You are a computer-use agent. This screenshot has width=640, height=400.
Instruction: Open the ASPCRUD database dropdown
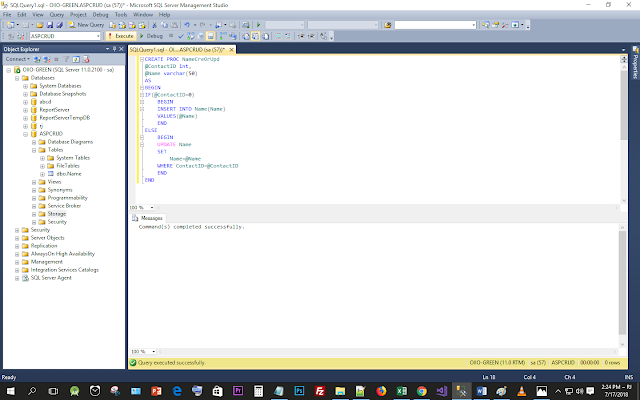(x=98, y=36)
